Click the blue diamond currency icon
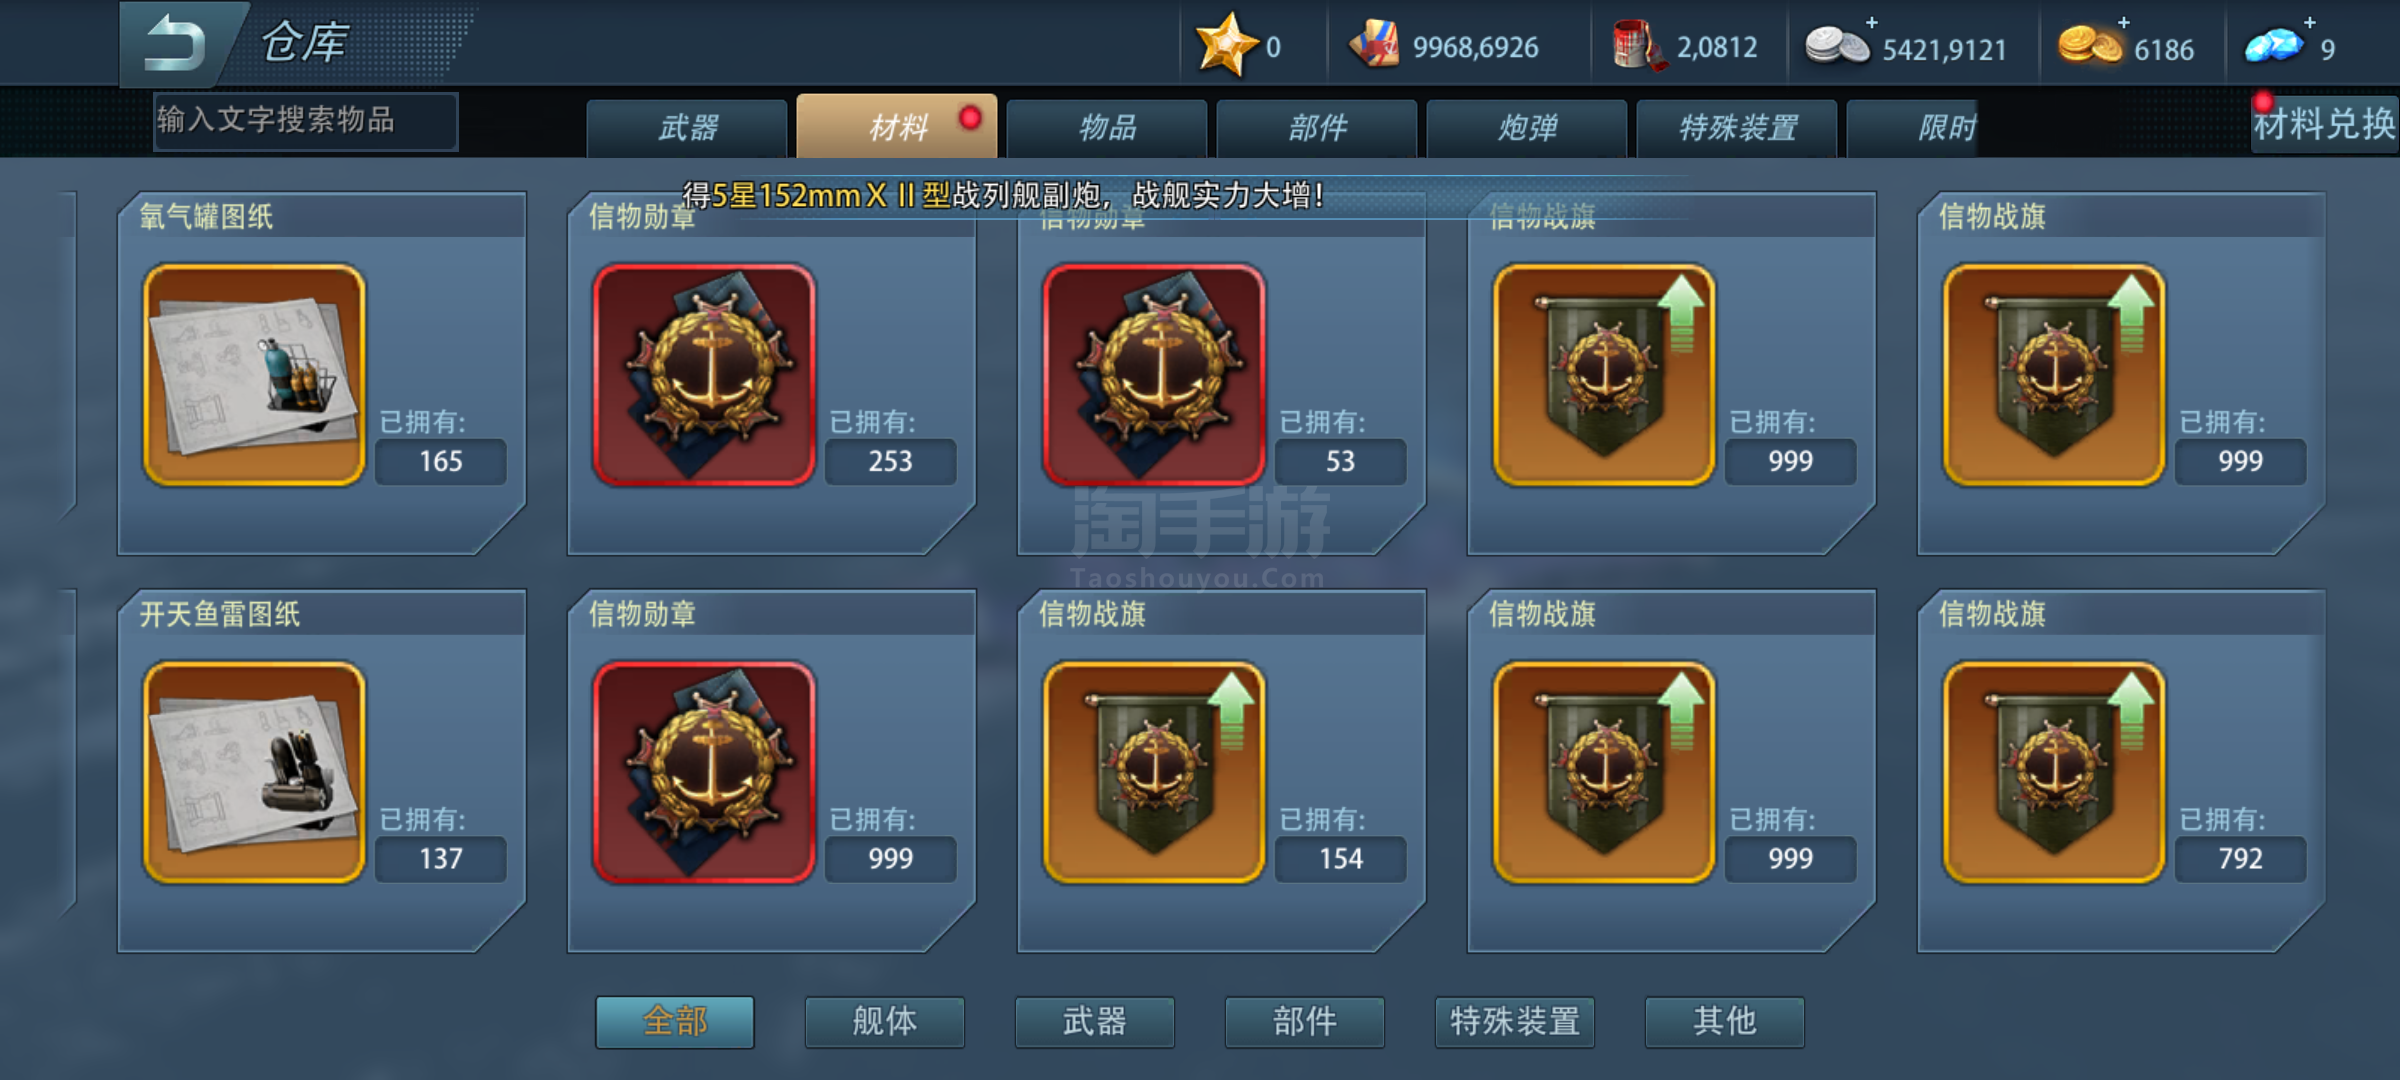The height and width of the screenshot is (1080, 2400). (2273, 46)
